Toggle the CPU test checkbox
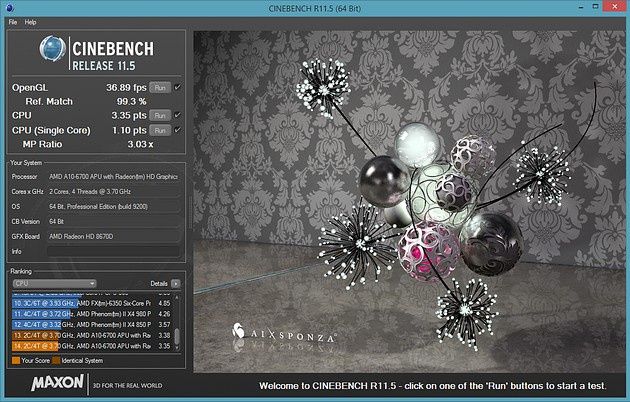This screenshot has height=402, width=630. click(177, 115)
